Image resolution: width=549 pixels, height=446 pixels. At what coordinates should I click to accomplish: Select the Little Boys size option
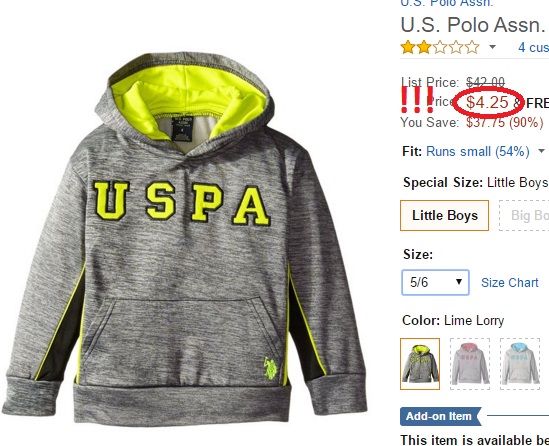point(445,215)
